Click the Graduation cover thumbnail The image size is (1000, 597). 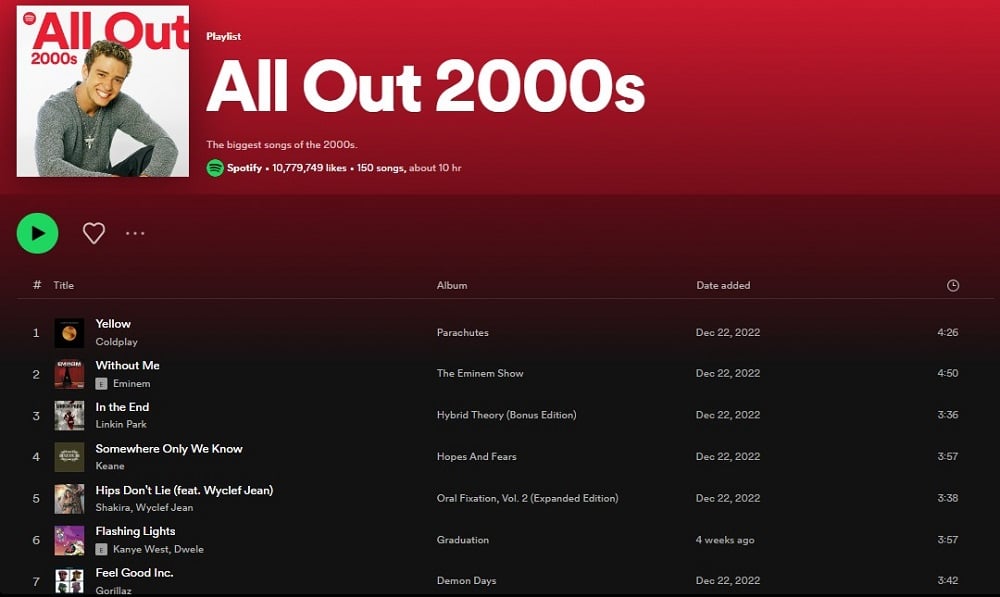(x=69, y=540)
